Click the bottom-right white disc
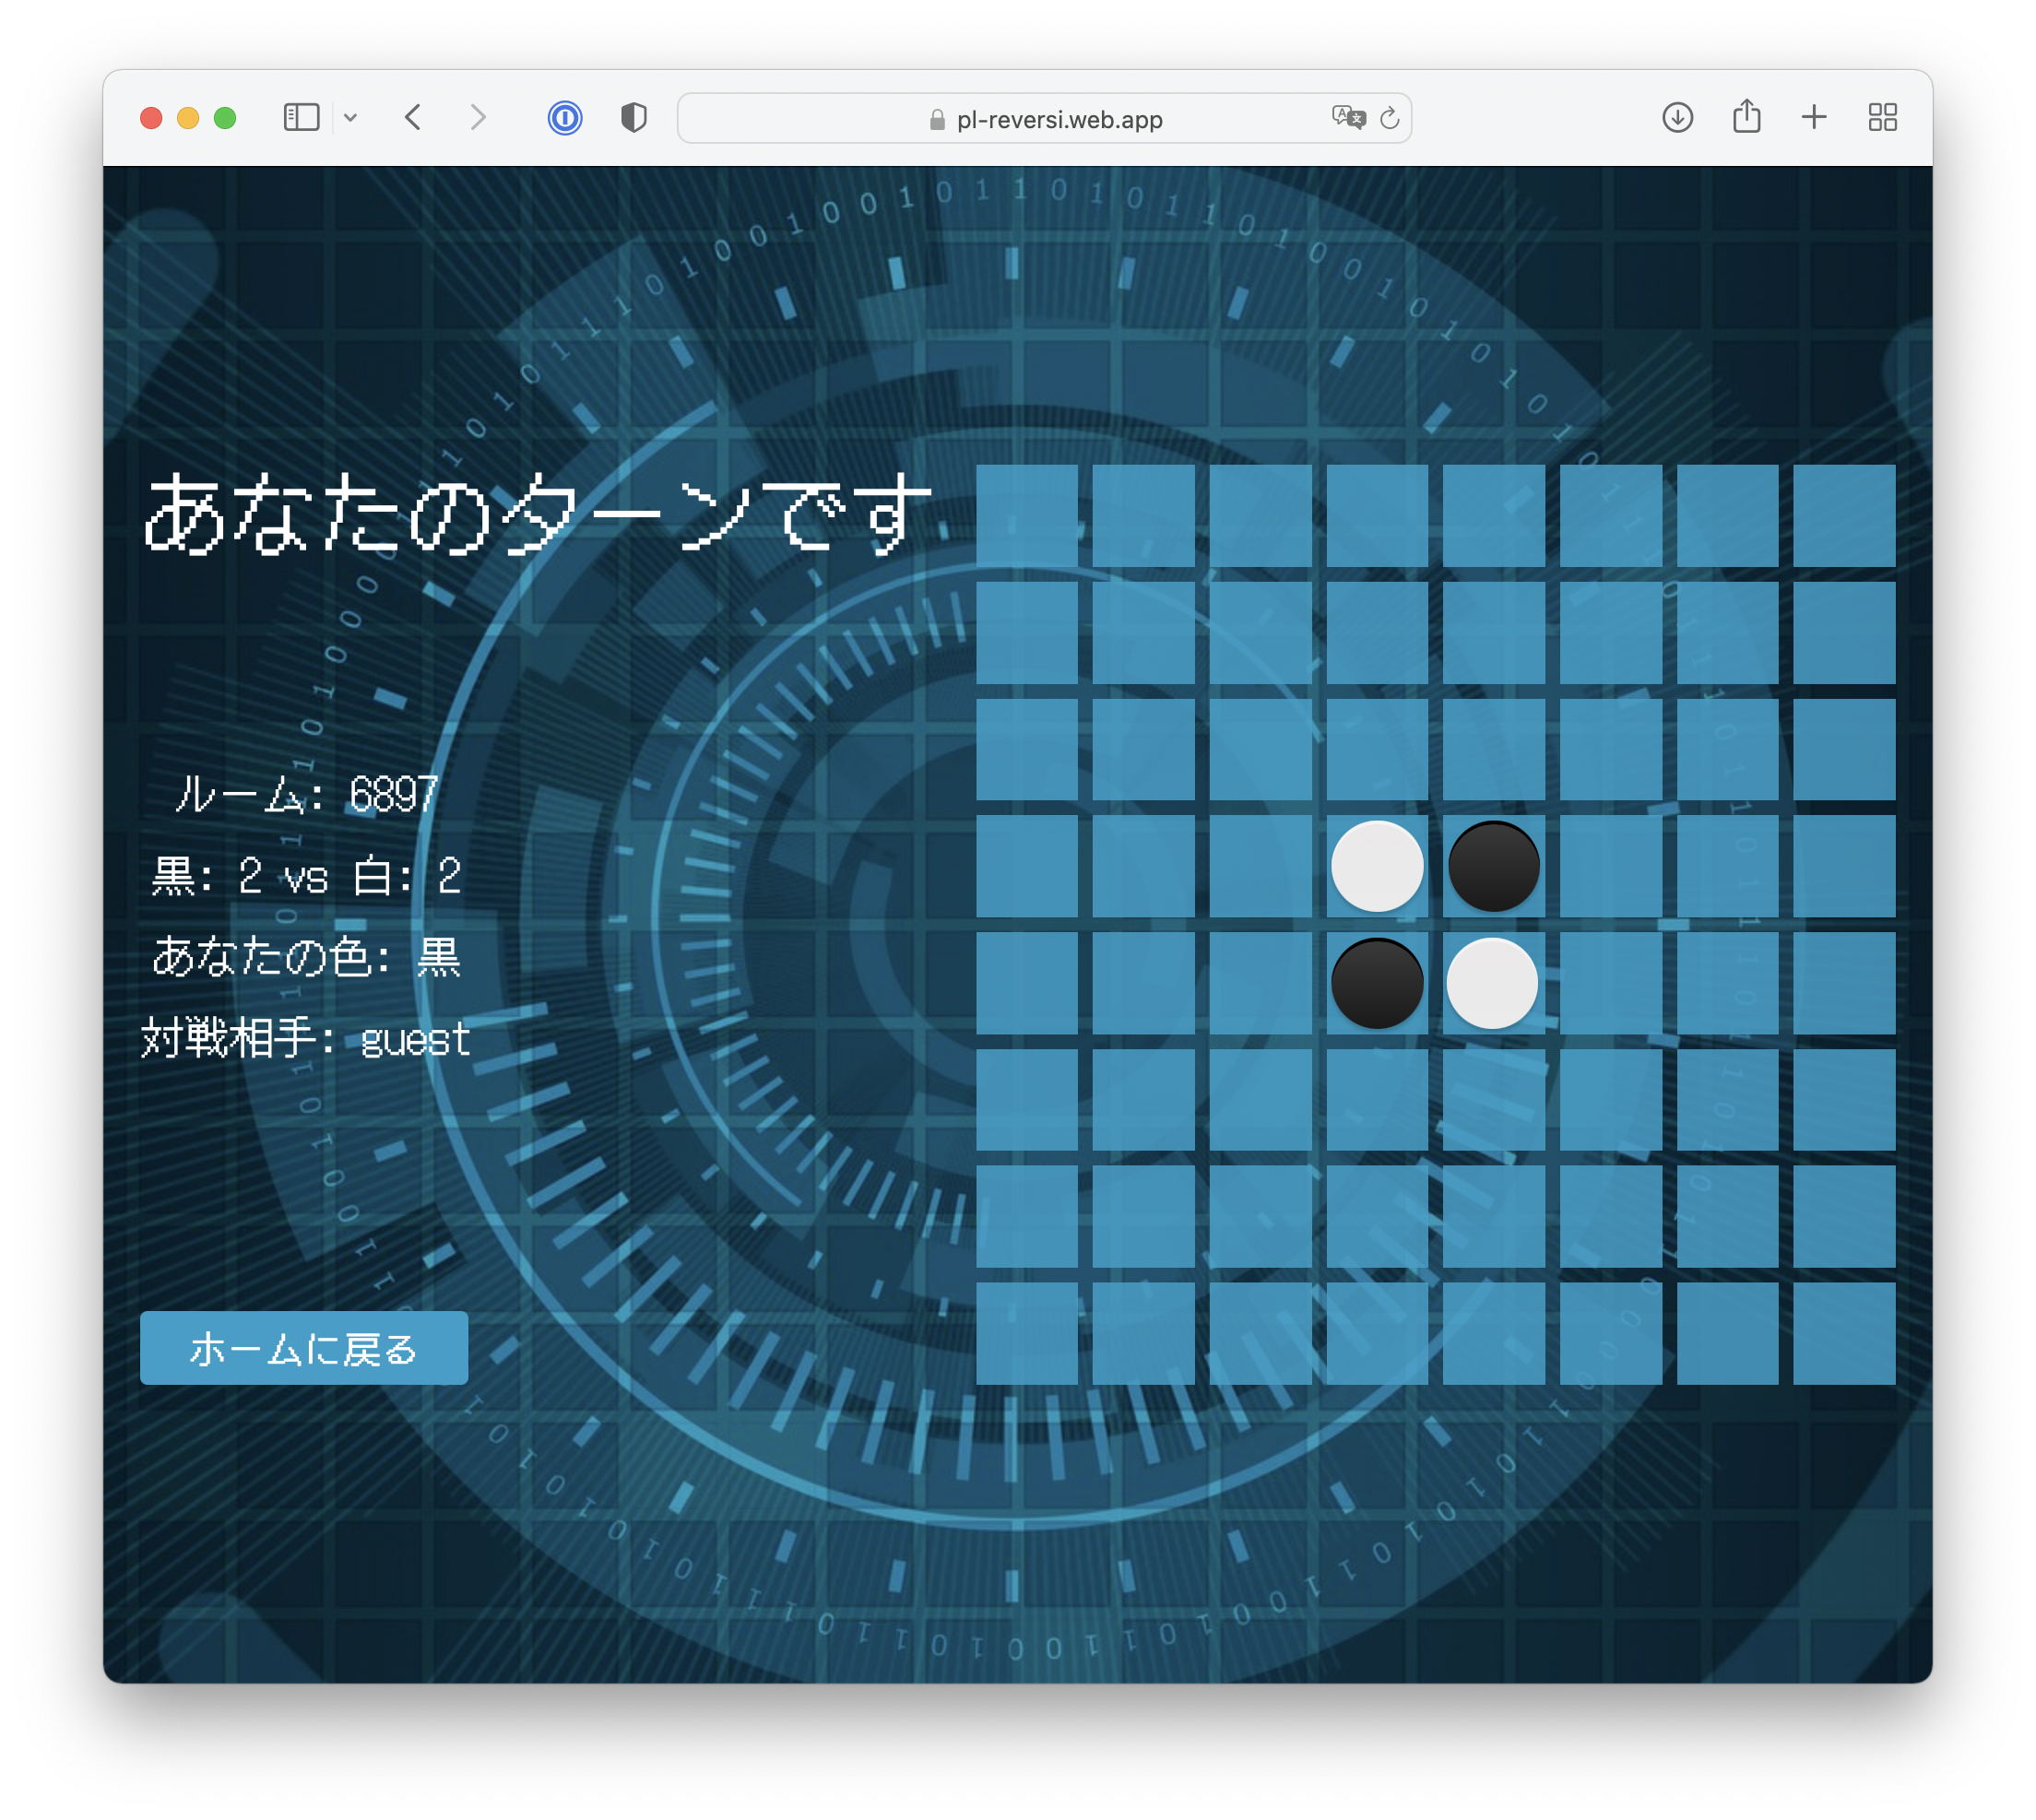The image size is (2036, 1820). [1493, 983]
